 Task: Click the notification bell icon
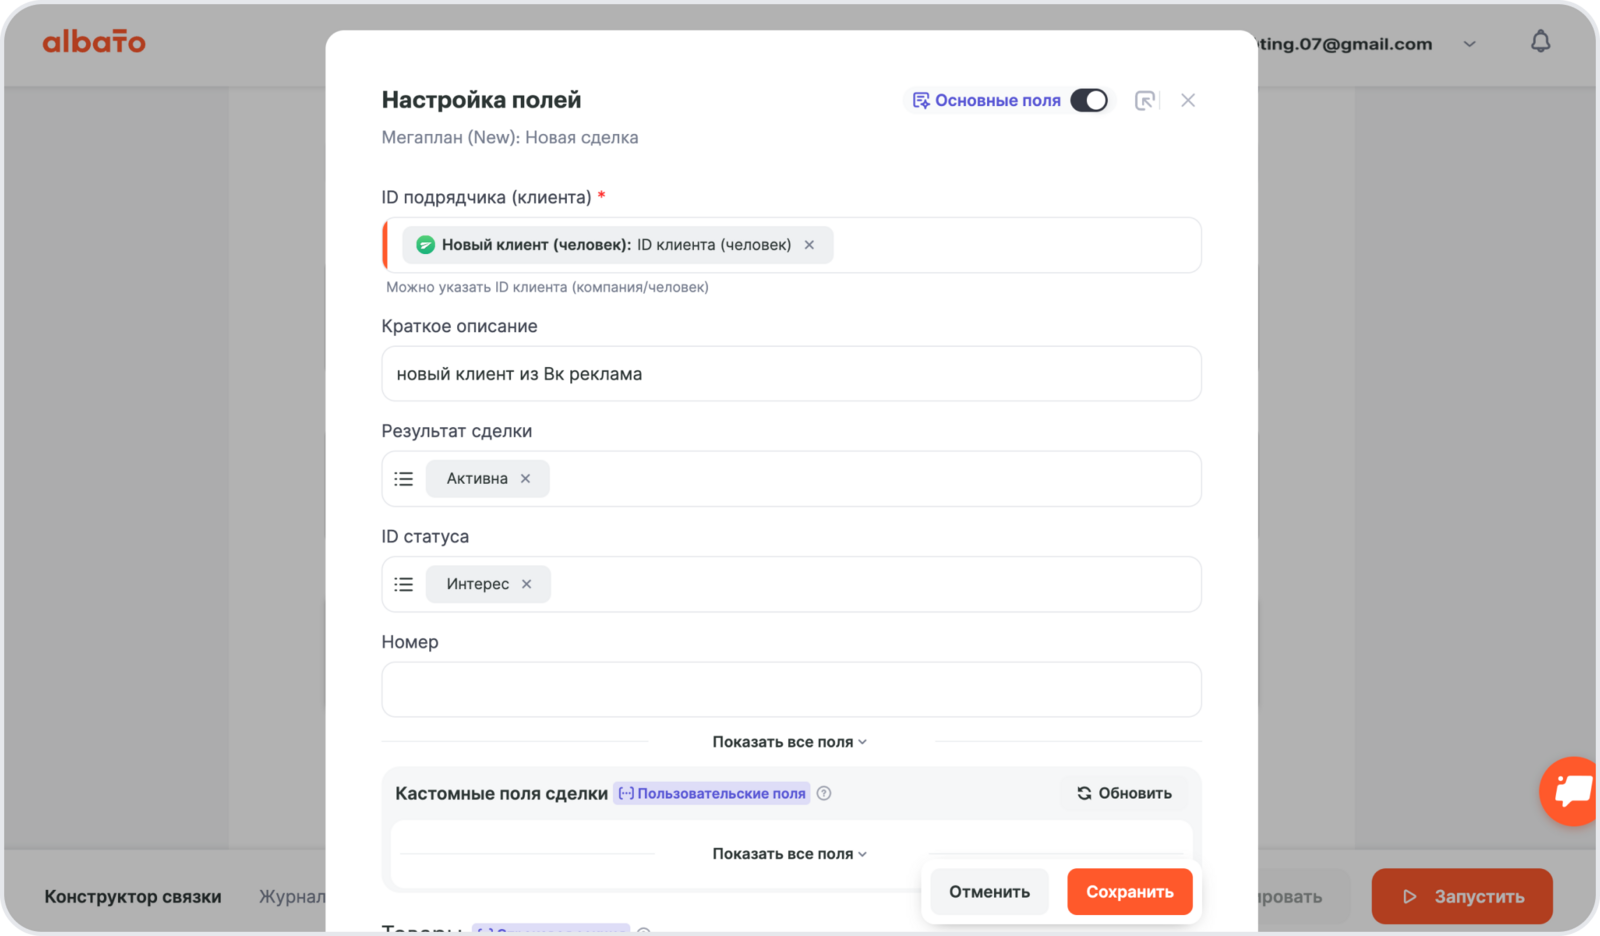tap(1540, 42)
